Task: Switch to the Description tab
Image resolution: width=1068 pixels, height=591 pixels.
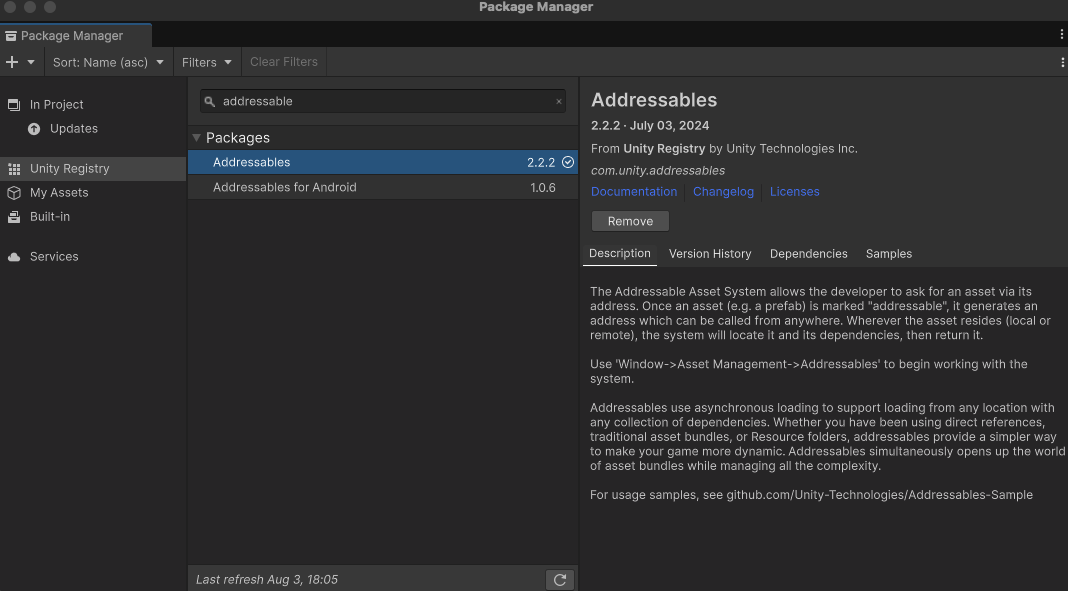Action: (620, 254)
